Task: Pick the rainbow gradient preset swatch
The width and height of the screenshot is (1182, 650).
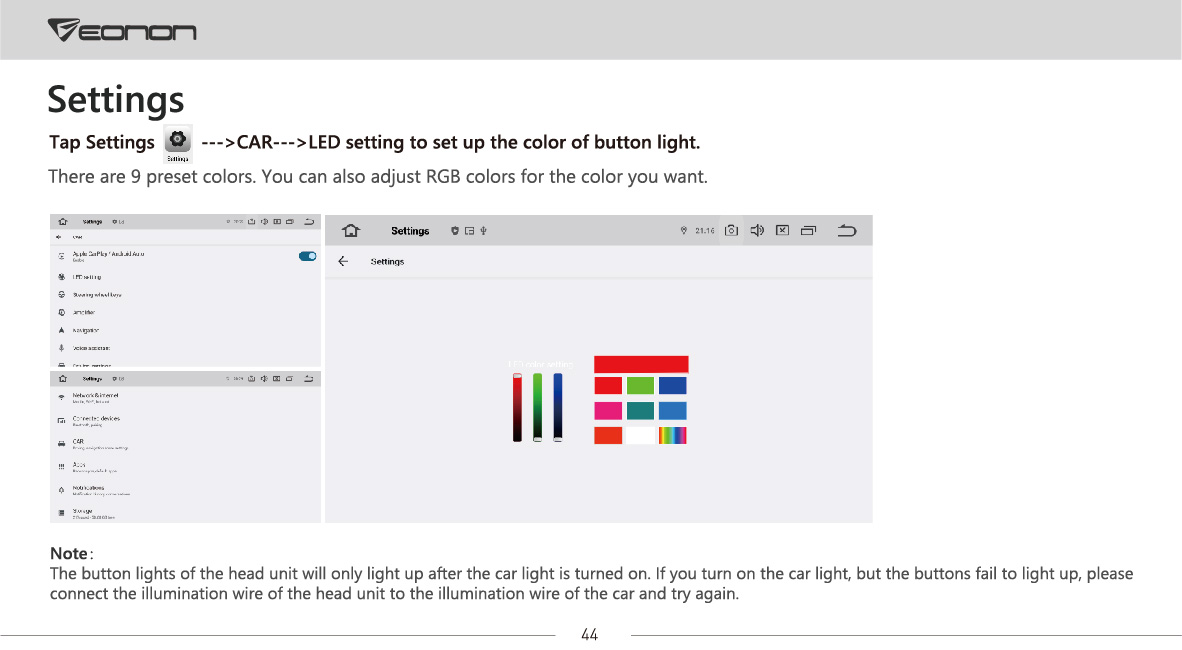Action: coord(672,435)
